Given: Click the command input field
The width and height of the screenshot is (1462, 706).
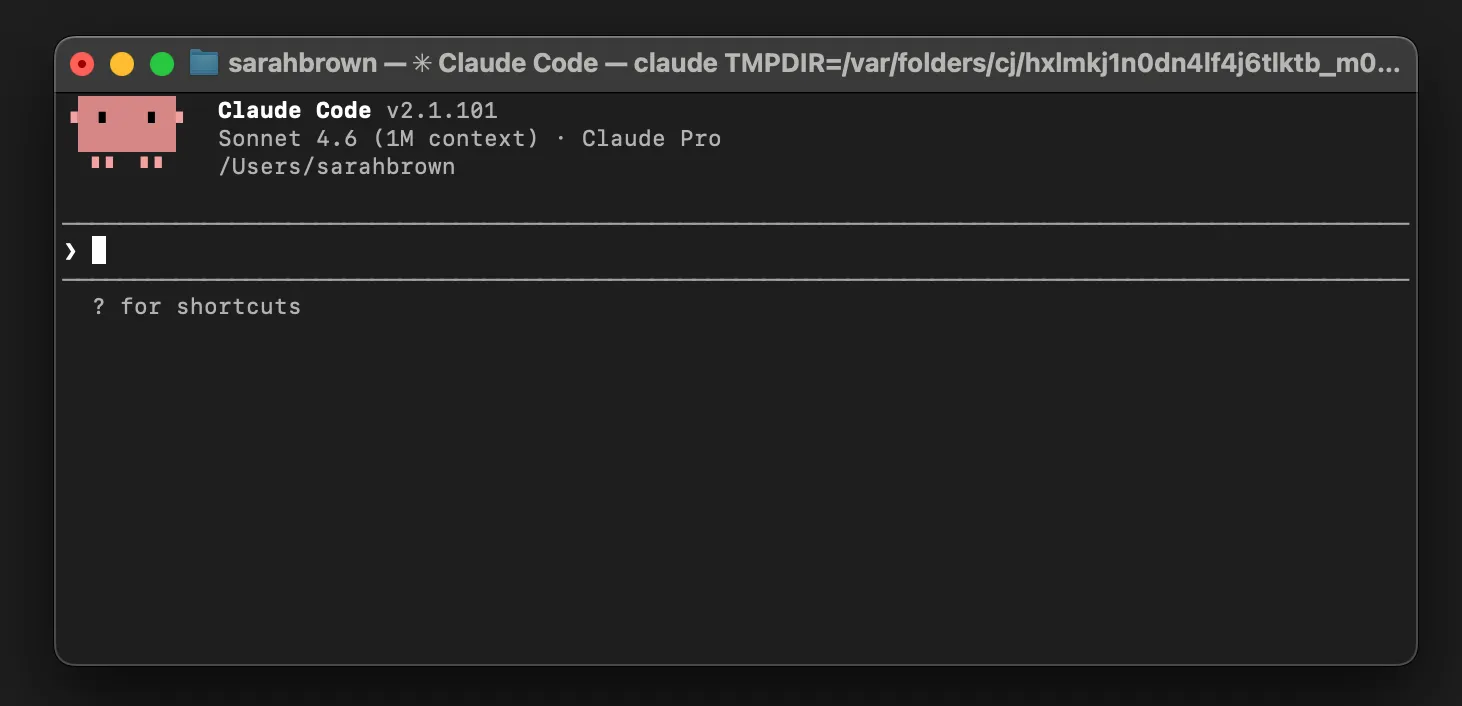Looking at the screenshot, I should [400, 250].
